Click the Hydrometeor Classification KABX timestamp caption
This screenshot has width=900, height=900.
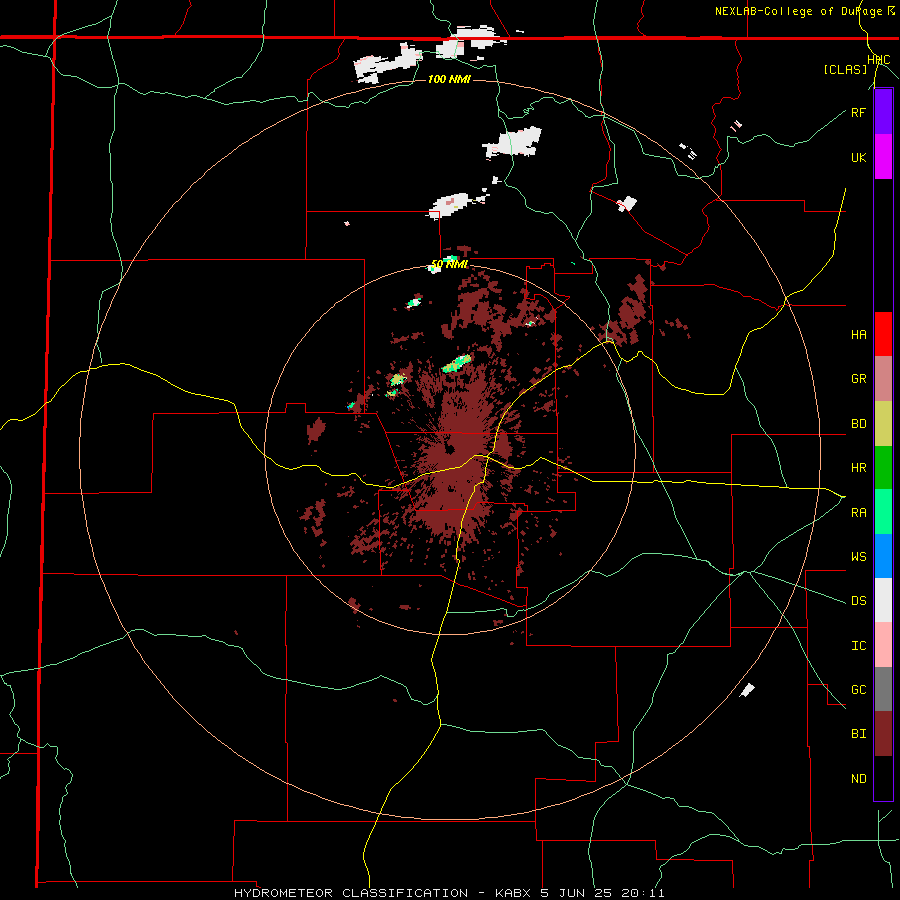tap(449, 893)
